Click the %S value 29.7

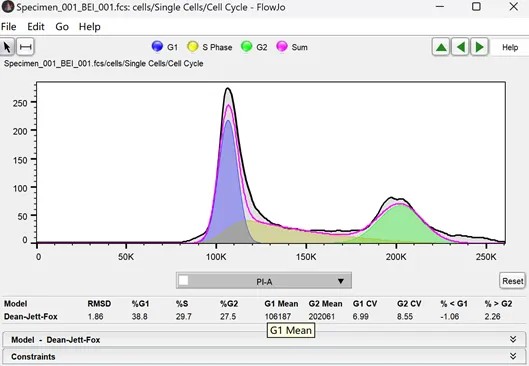[x=184, y=316]
